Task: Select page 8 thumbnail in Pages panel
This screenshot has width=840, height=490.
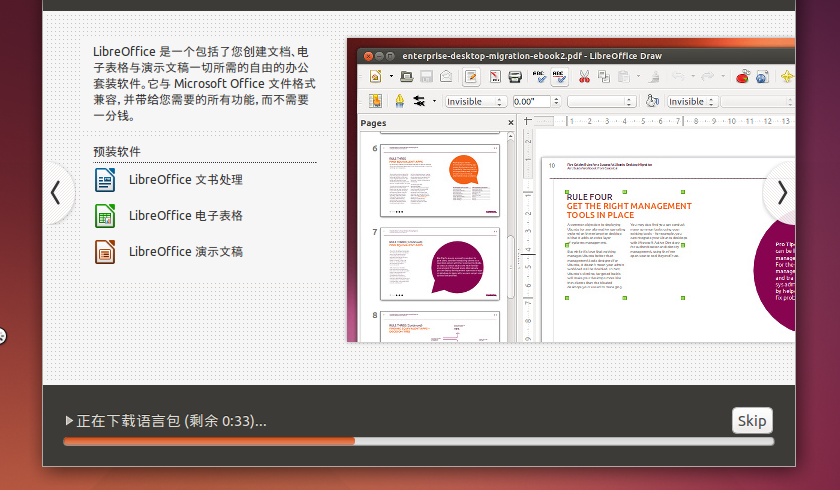Action: click(x=440, y=327)
